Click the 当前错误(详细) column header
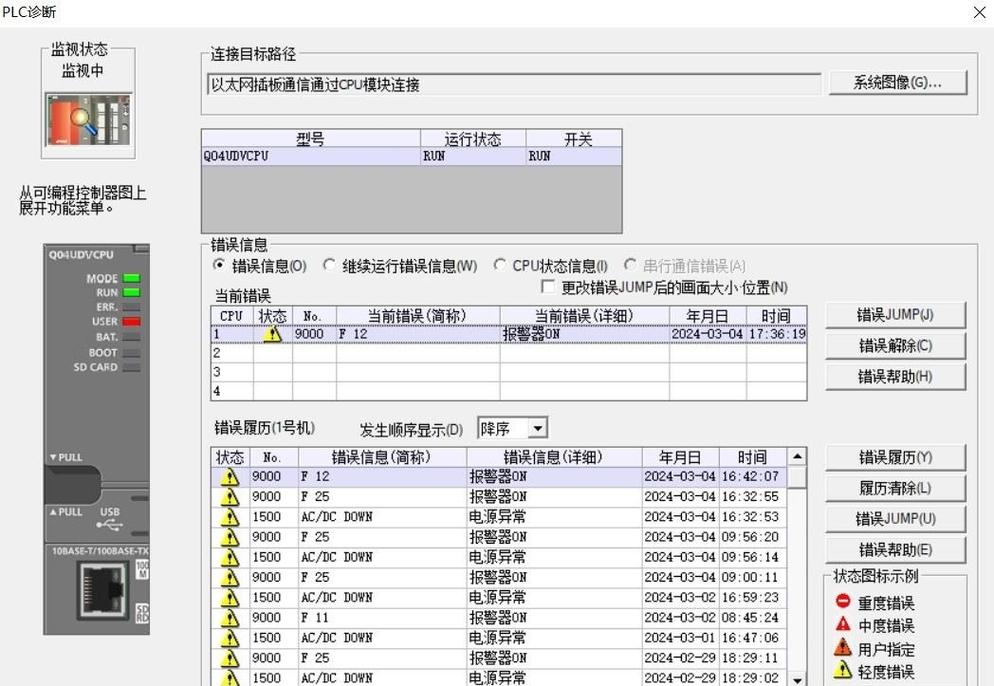This screenshot has width=994, height=686. [x=584, y=316]
